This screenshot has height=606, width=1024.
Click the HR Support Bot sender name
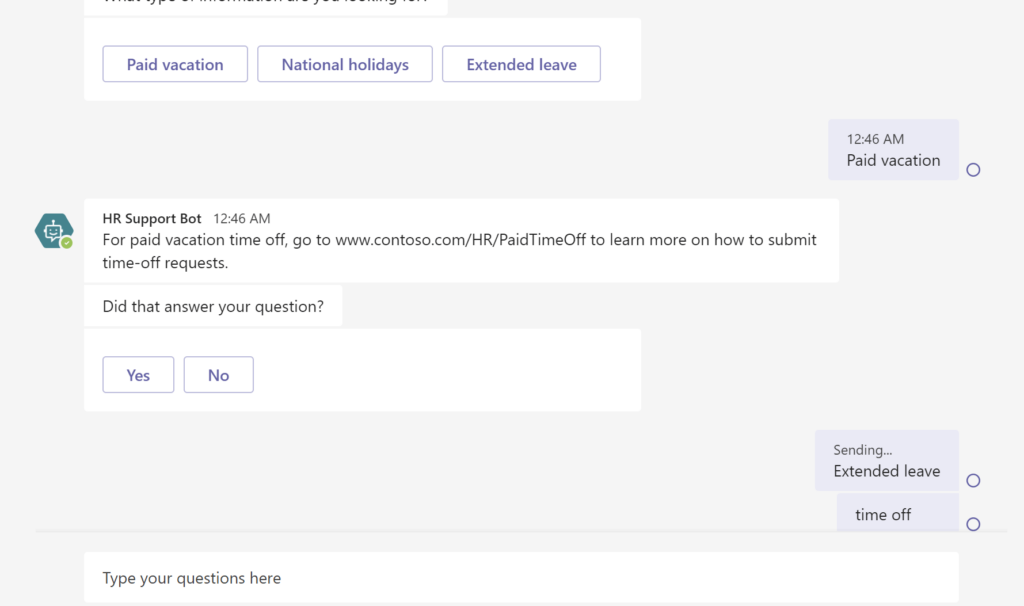point(152,218)
